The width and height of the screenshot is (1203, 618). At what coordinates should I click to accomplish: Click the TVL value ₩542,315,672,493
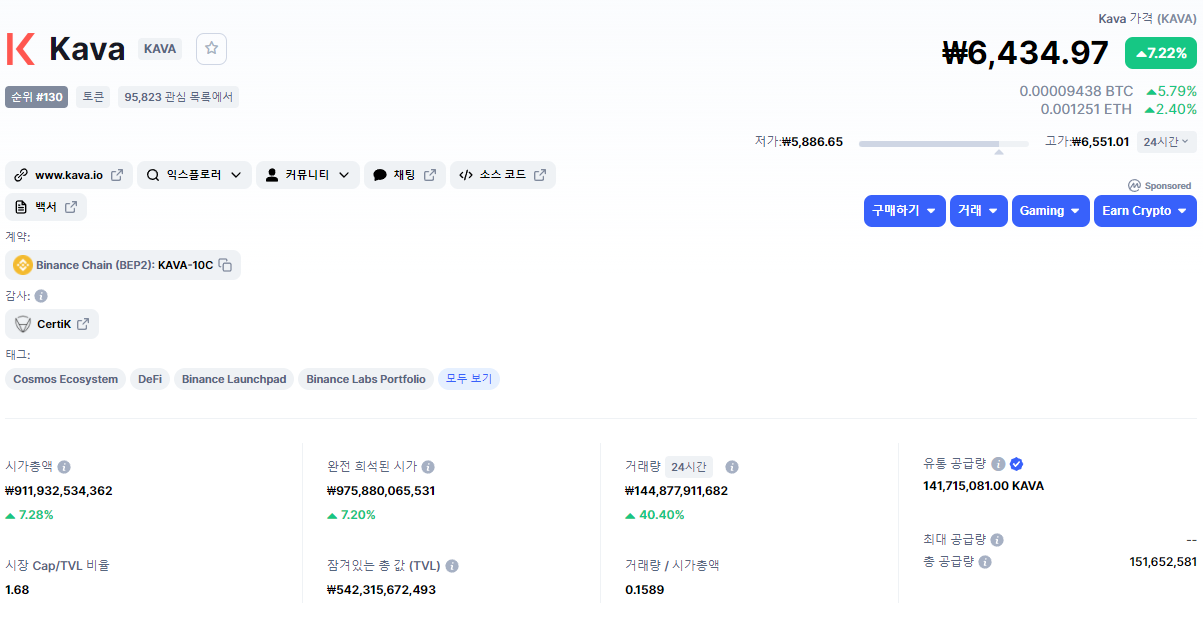[381, 590]
